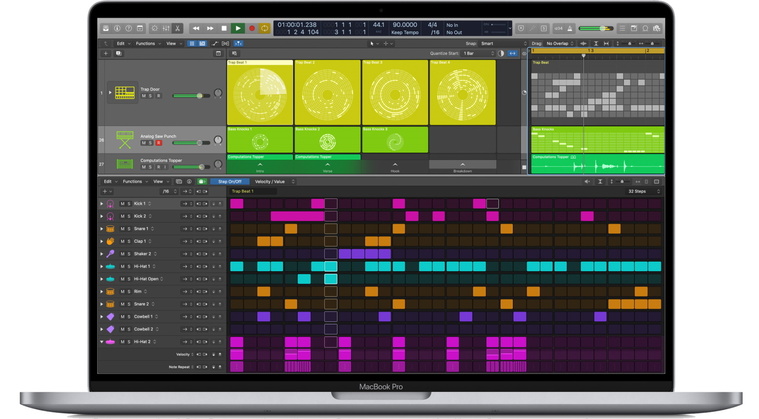Open the 32 Steps pattern length dropdown
Viewport: 759px width, 419px height.
click(644, 192)
